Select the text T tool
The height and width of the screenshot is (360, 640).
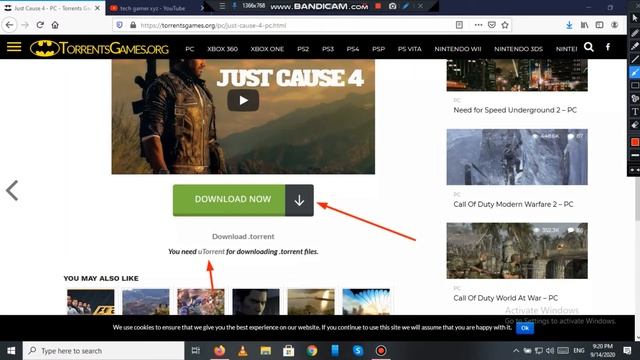pos(635,112)
